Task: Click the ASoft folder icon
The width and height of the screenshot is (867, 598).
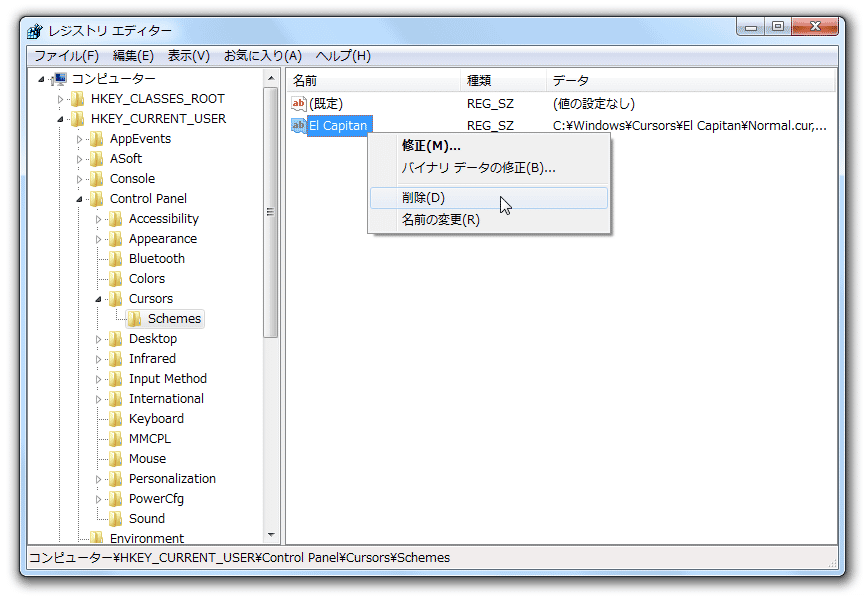Action: pos(97,159)
